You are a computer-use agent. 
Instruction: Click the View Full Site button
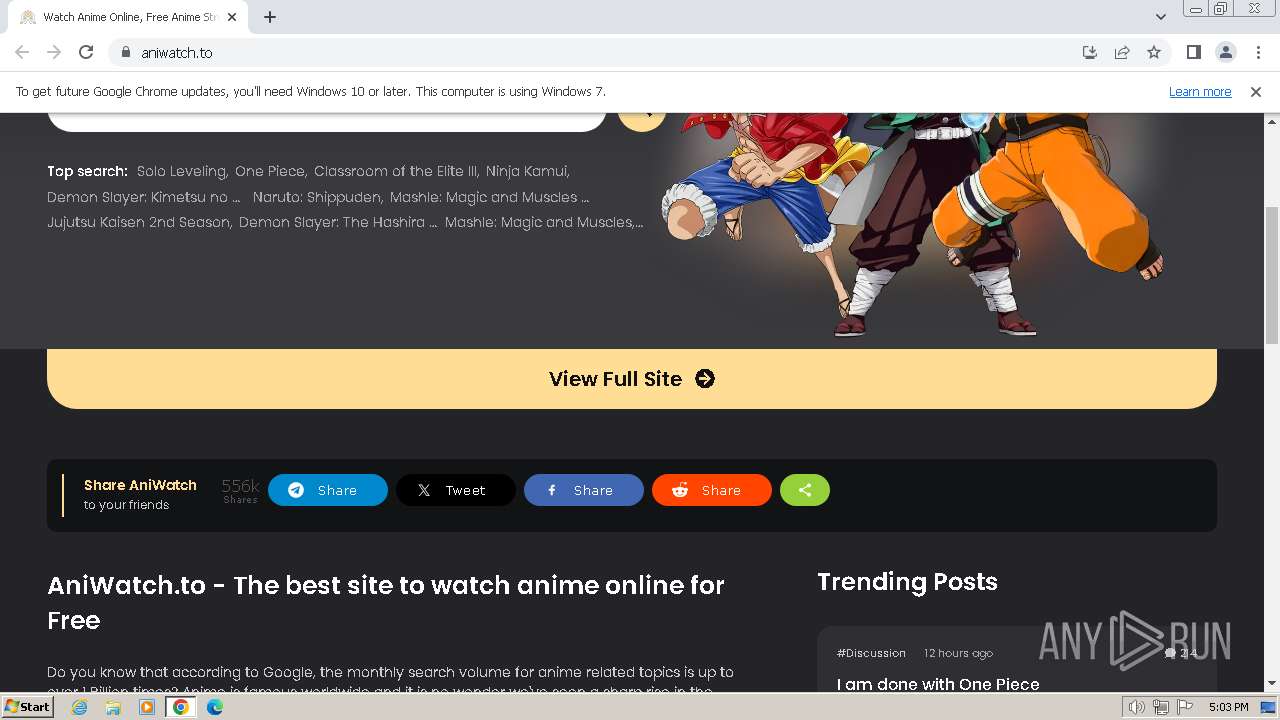point(632,378)
